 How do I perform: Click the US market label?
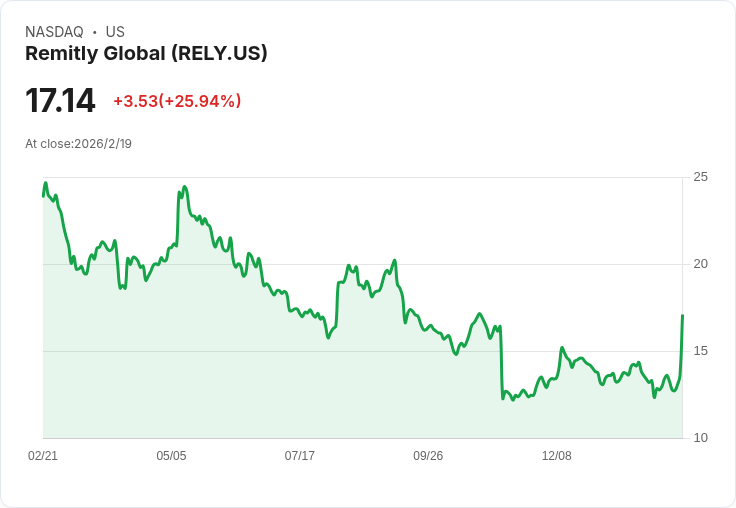point(115,32)
